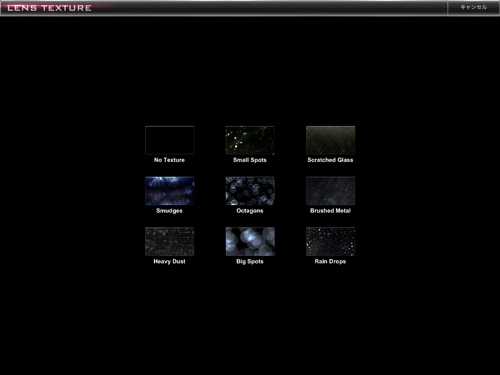
Task: Pick the Scratched Glass texture thumbnail
Action: (x=330, y=140)
